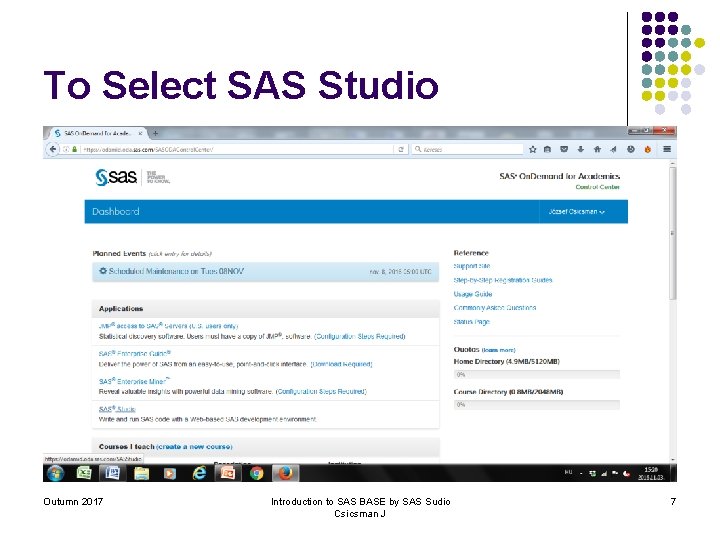The image size is (720, 540).
Task: Click the Dashboard heading
Action: (116, 212)
